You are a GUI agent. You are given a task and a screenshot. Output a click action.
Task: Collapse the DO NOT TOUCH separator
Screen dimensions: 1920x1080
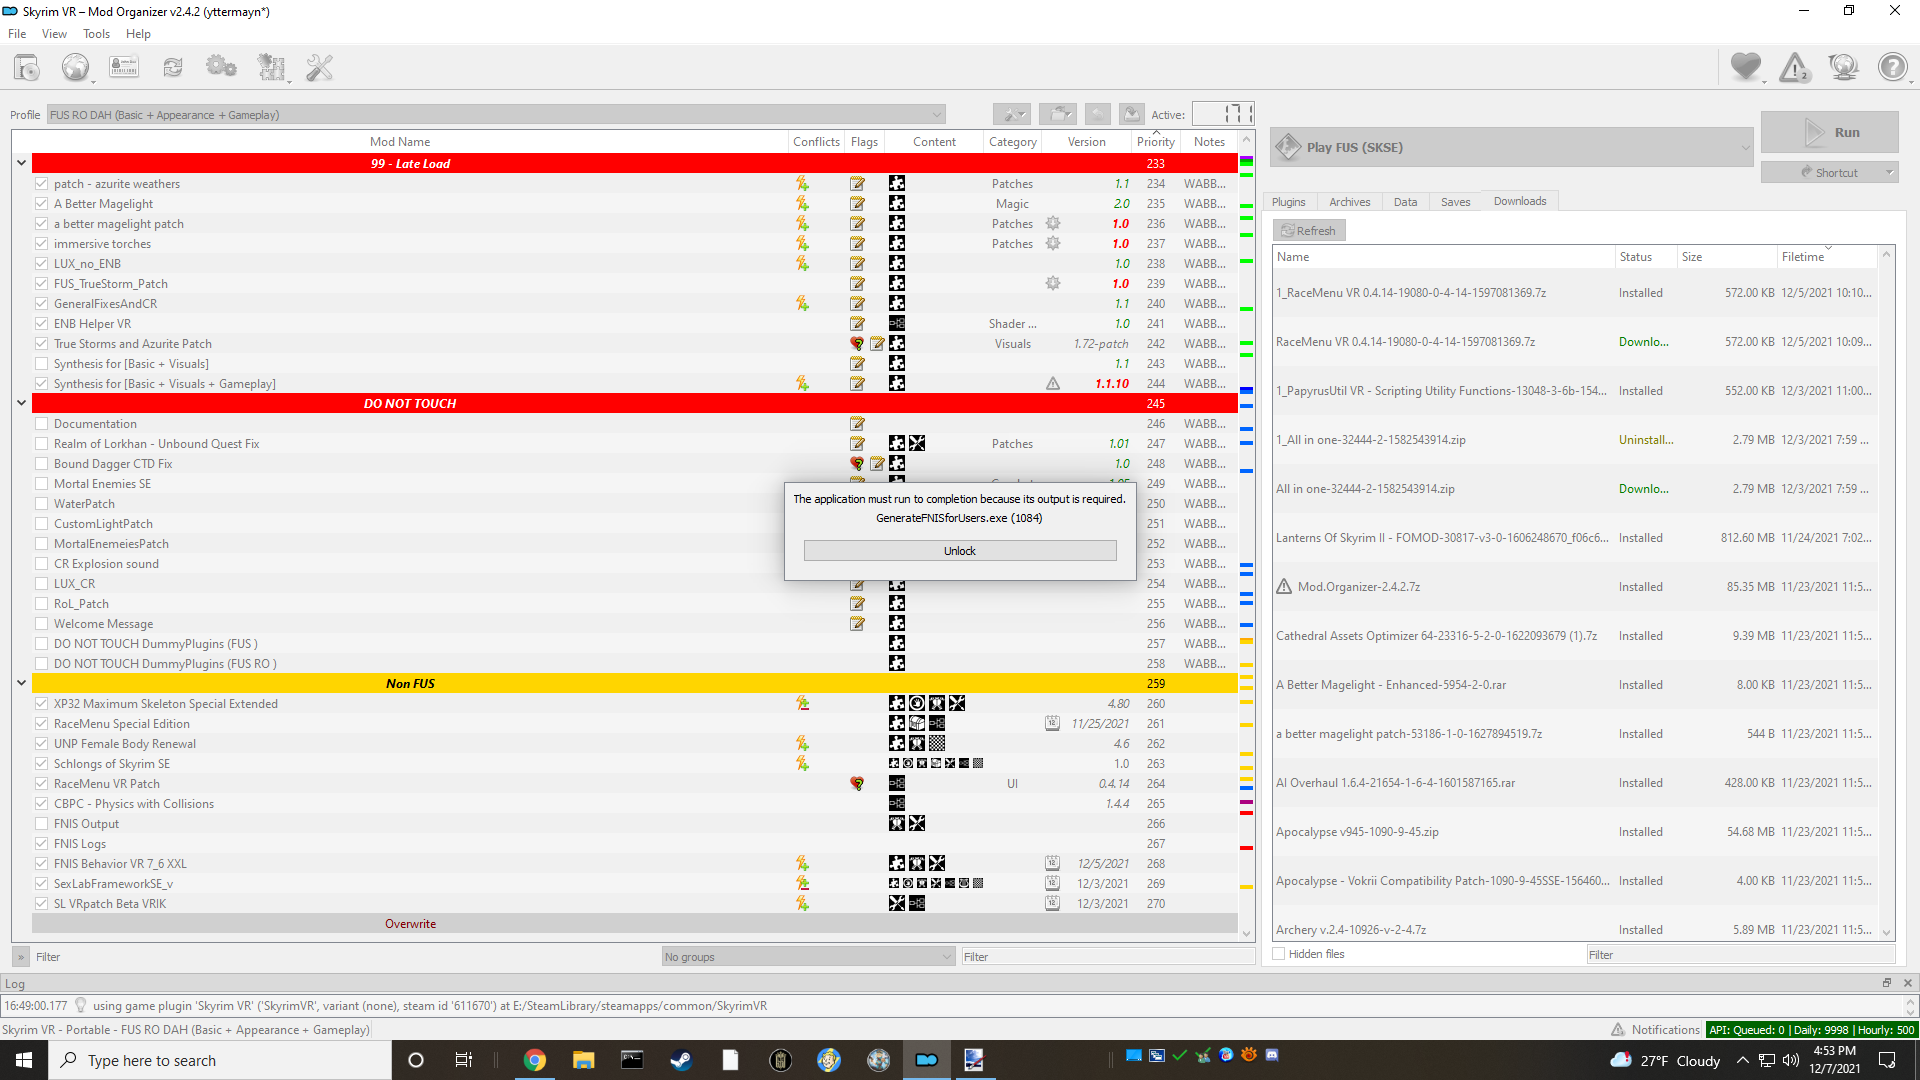point(21,403)
